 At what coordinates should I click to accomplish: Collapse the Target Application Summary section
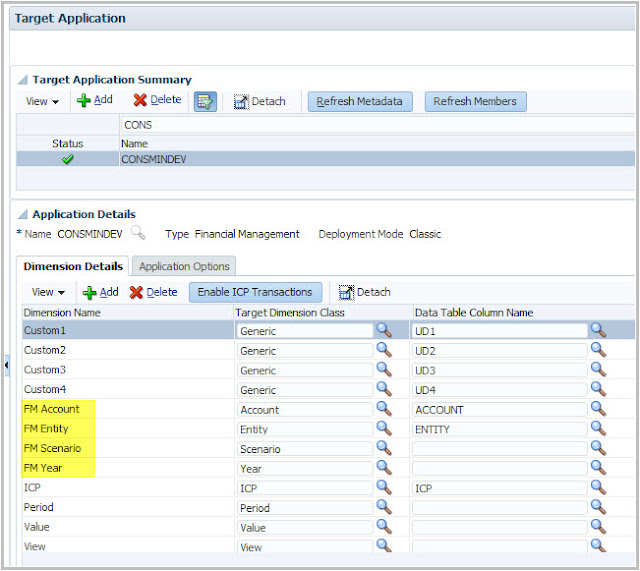(23, 80)
